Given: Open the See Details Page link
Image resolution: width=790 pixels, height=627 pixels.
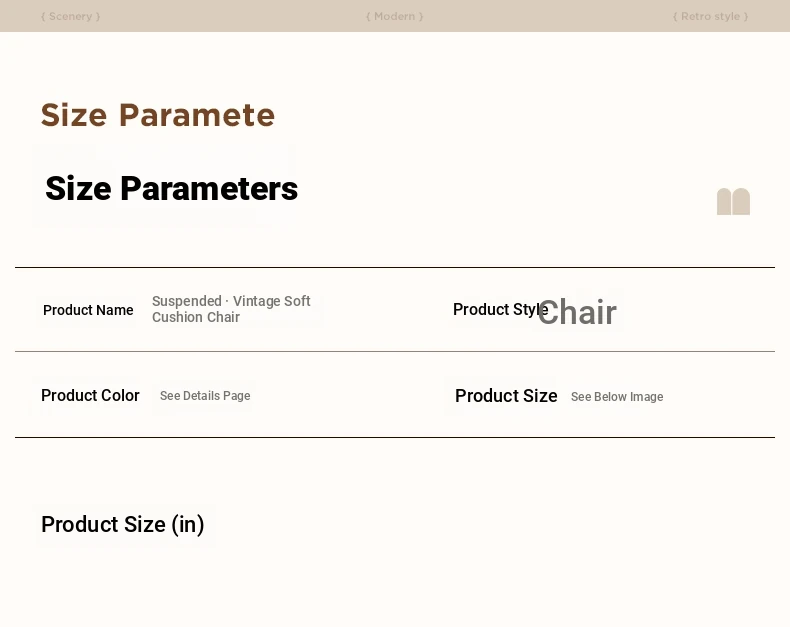Looking at the screenshot, I should pyautogui.click(x=205, y=396).
